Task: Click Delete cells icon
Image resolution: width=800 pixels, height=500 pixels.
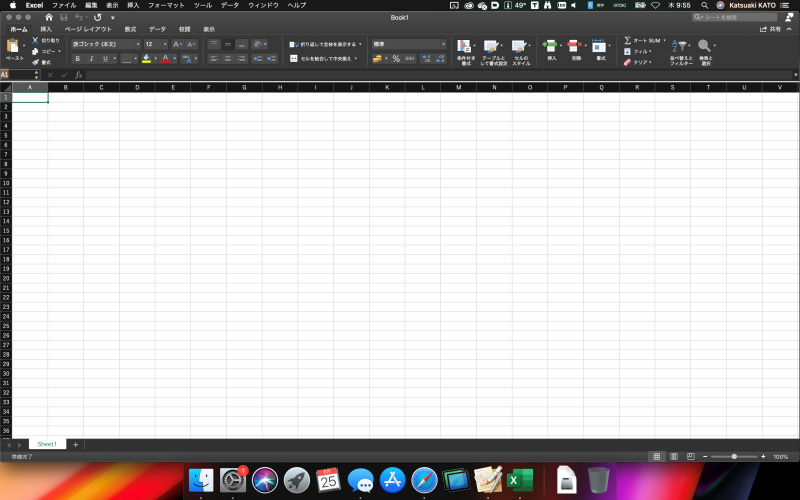Action: click(x=574, y=46)
